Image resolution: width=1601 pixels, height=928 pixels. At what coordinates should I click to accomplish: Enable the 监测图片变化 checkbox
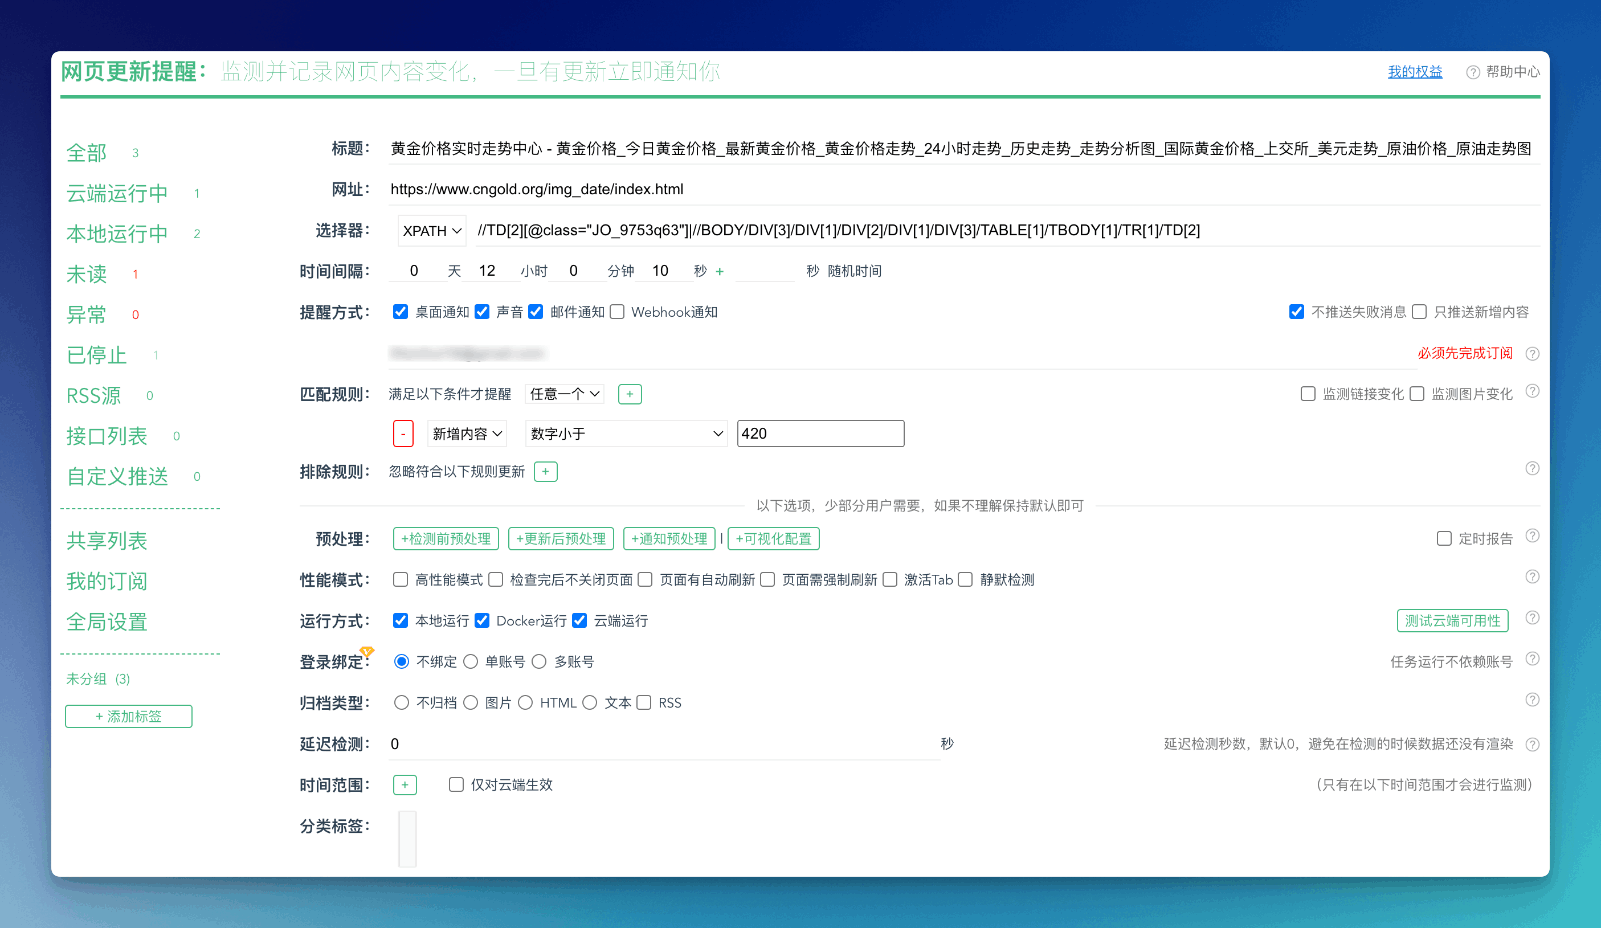[x=1417, y=393]
